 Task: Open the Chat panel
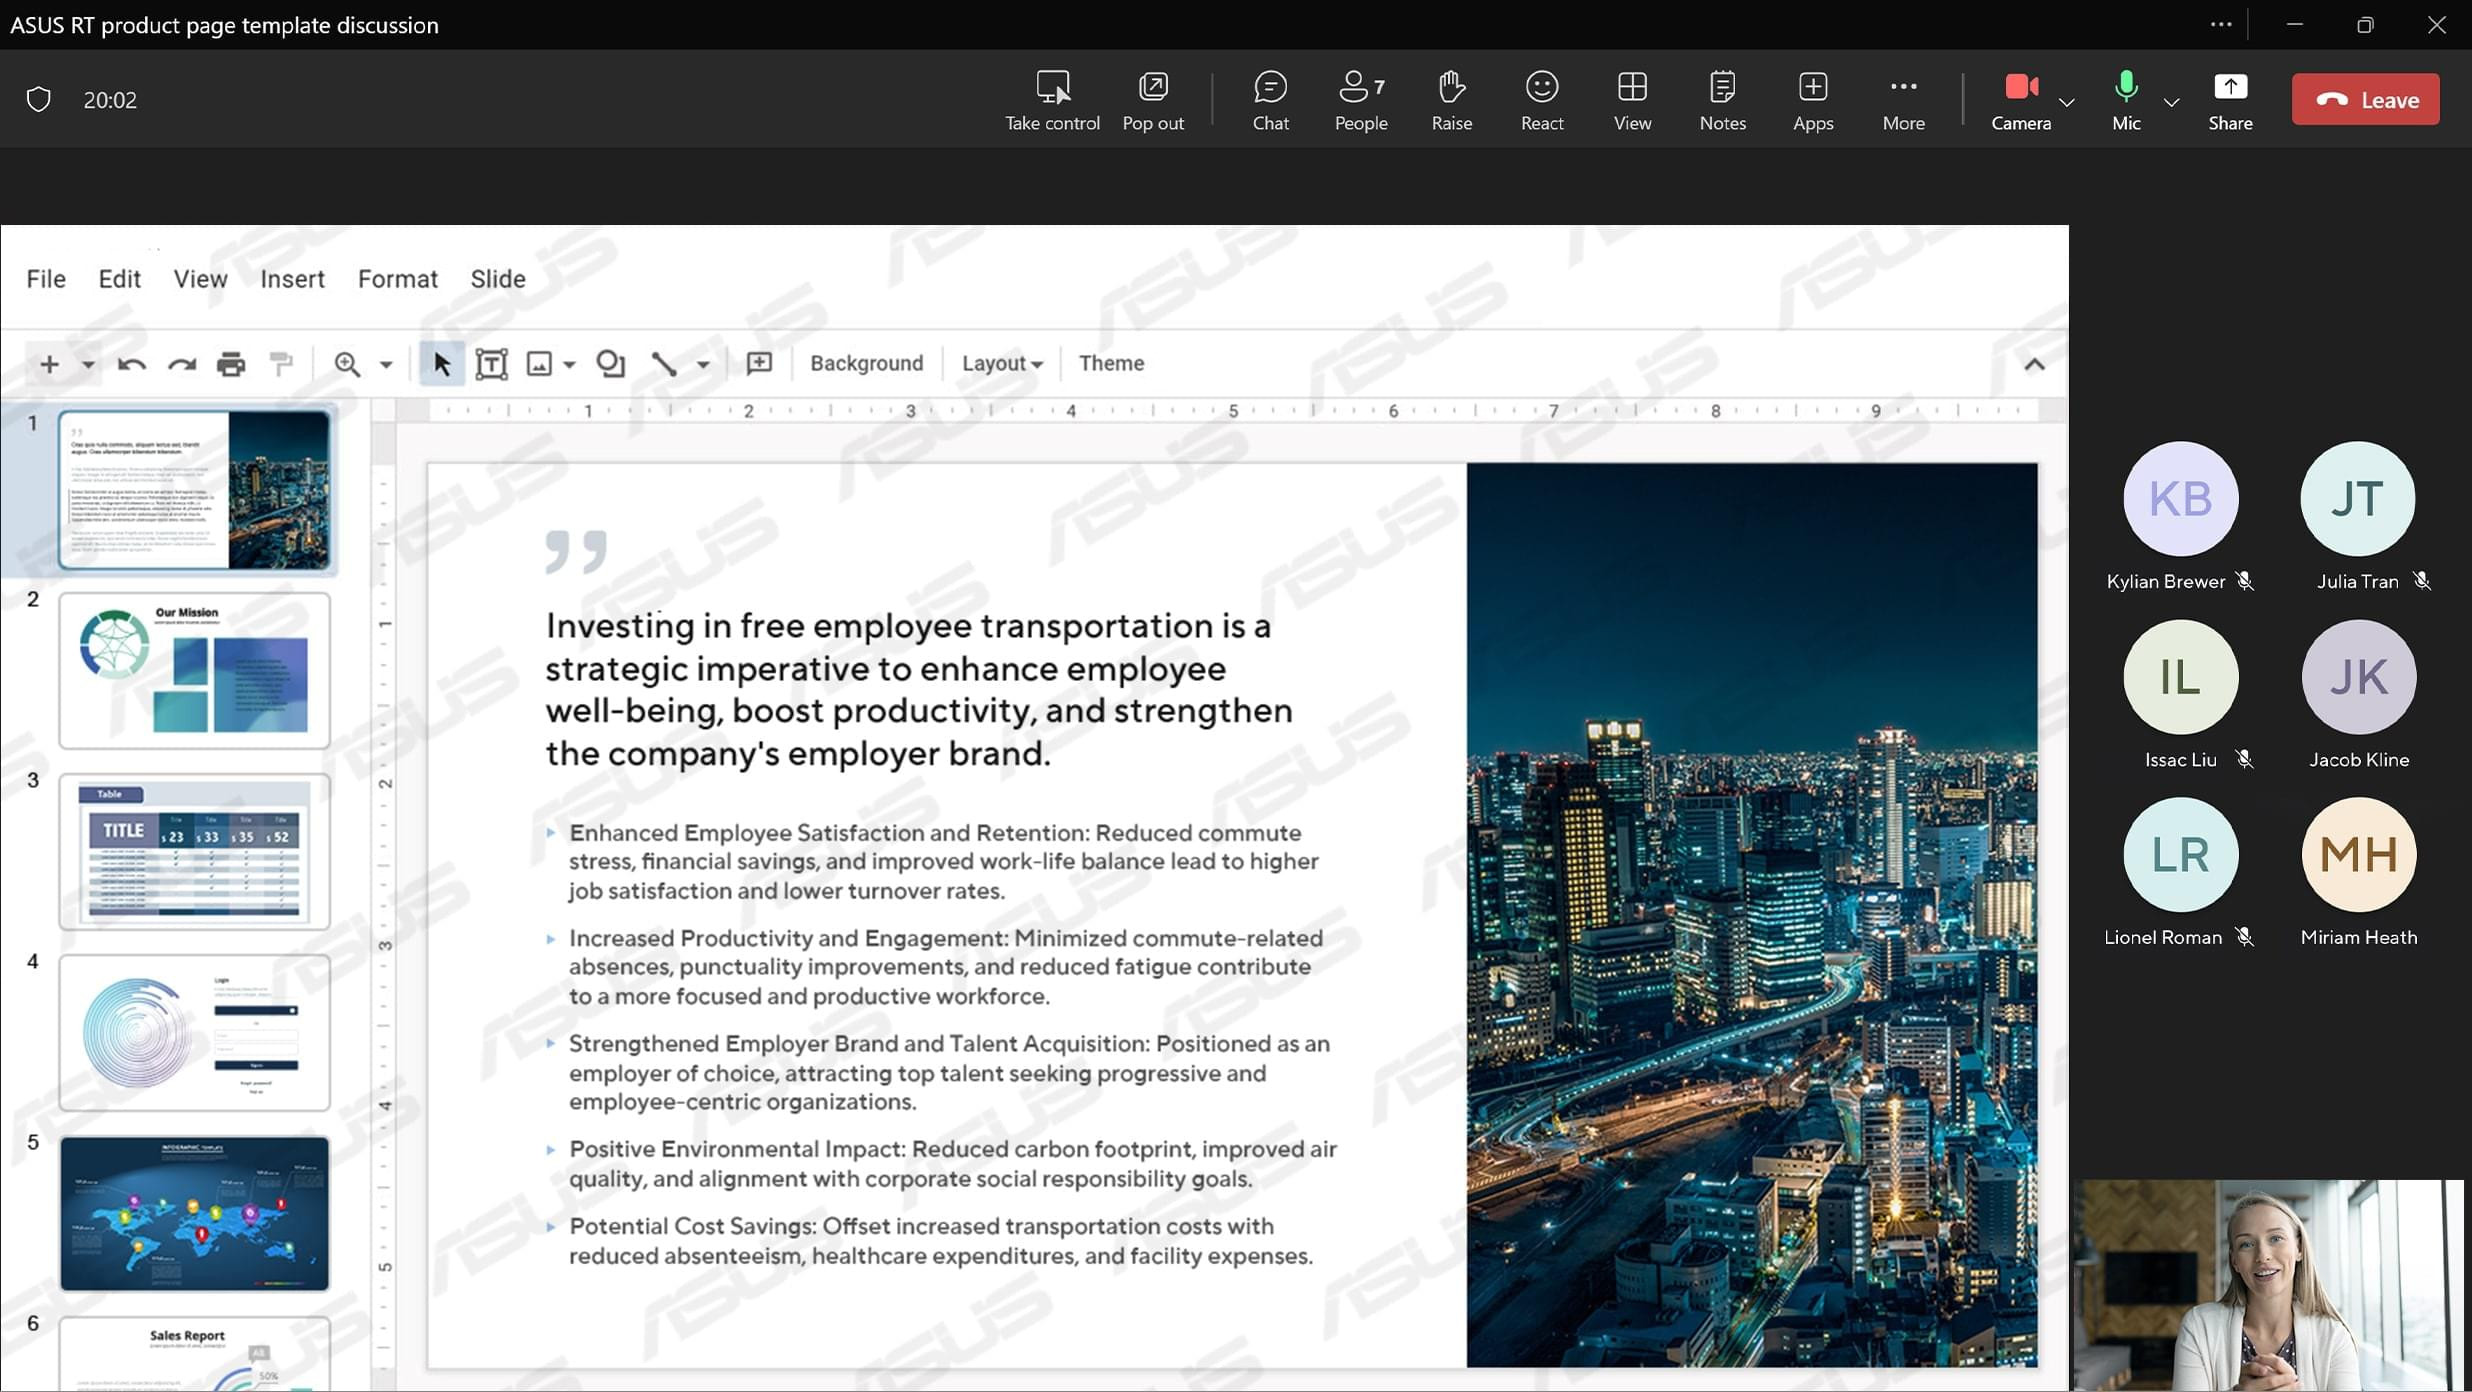click(x=1270, y=99)
